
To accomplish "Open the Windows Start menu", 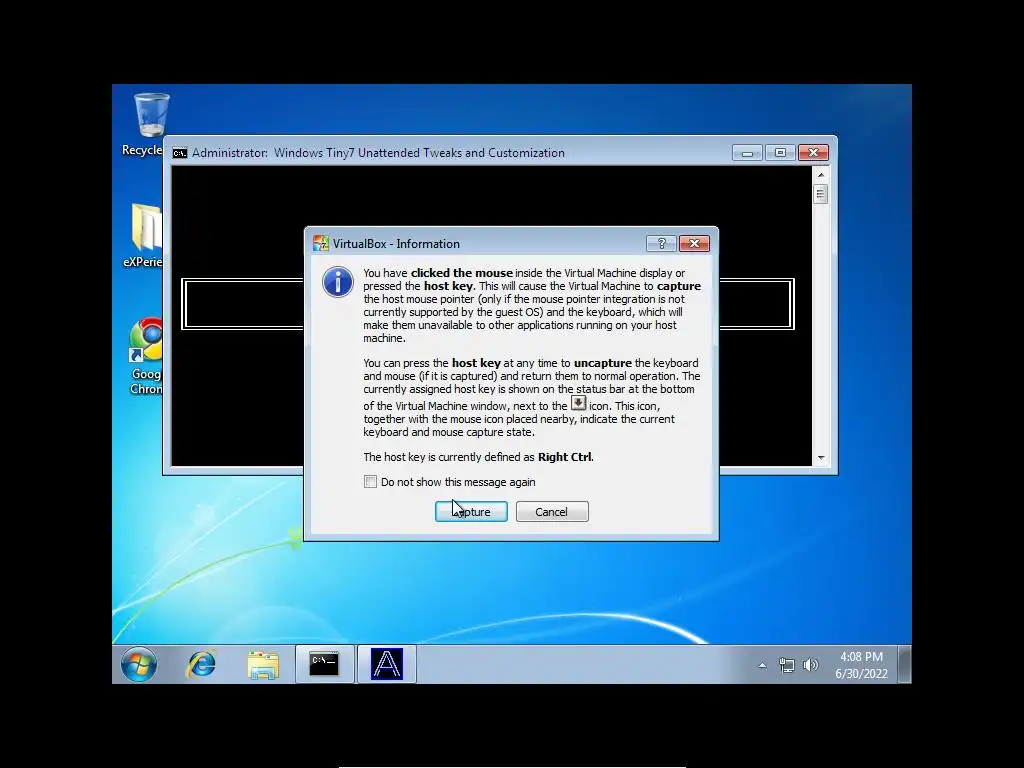I will [138, 665].
